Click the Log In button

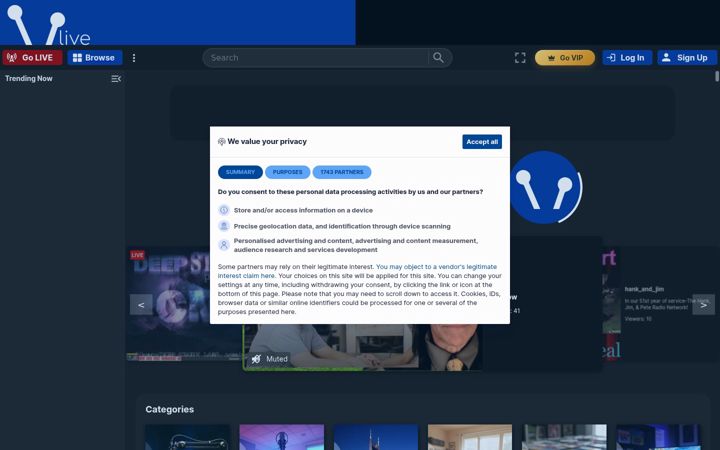coord(627,58)
